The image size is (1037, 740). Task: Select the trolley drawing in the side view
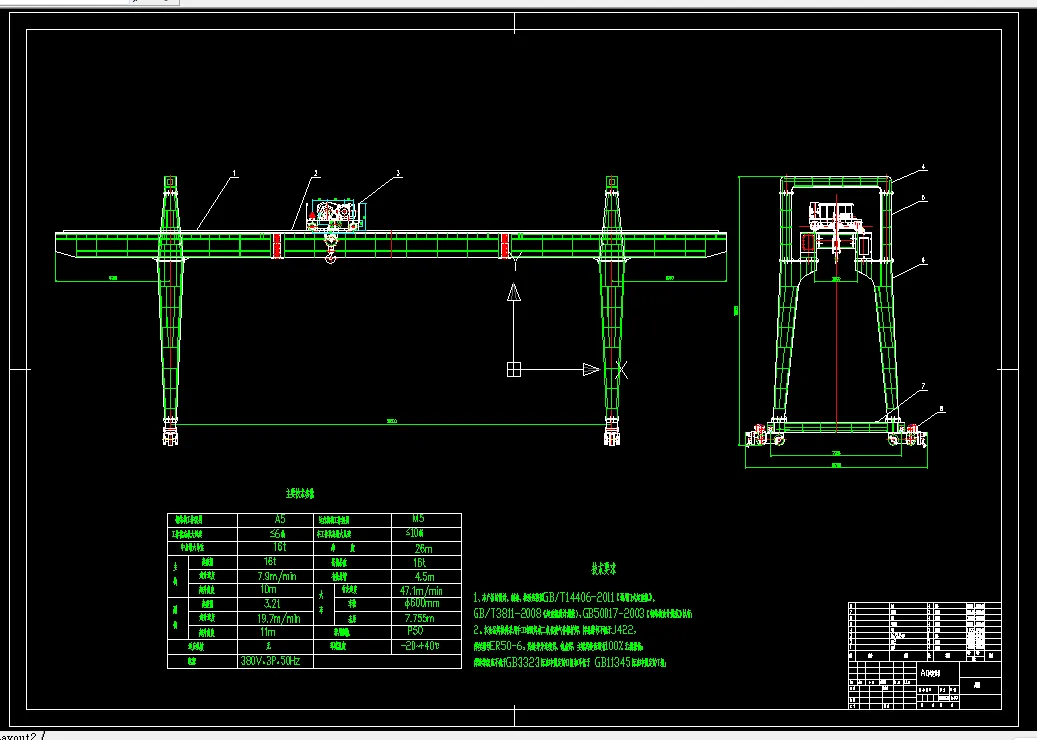click(x=836, y=217)
